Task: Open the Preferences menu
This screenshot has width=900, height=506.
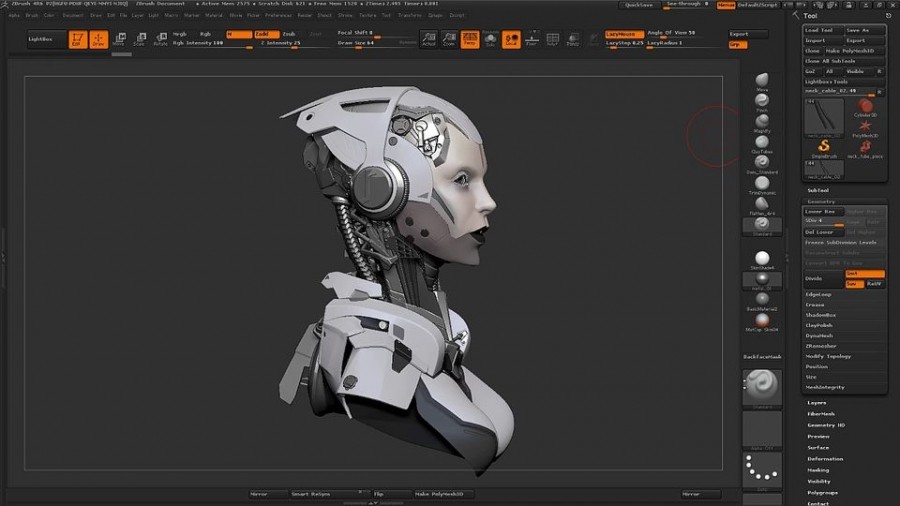Action: (278, 15)
